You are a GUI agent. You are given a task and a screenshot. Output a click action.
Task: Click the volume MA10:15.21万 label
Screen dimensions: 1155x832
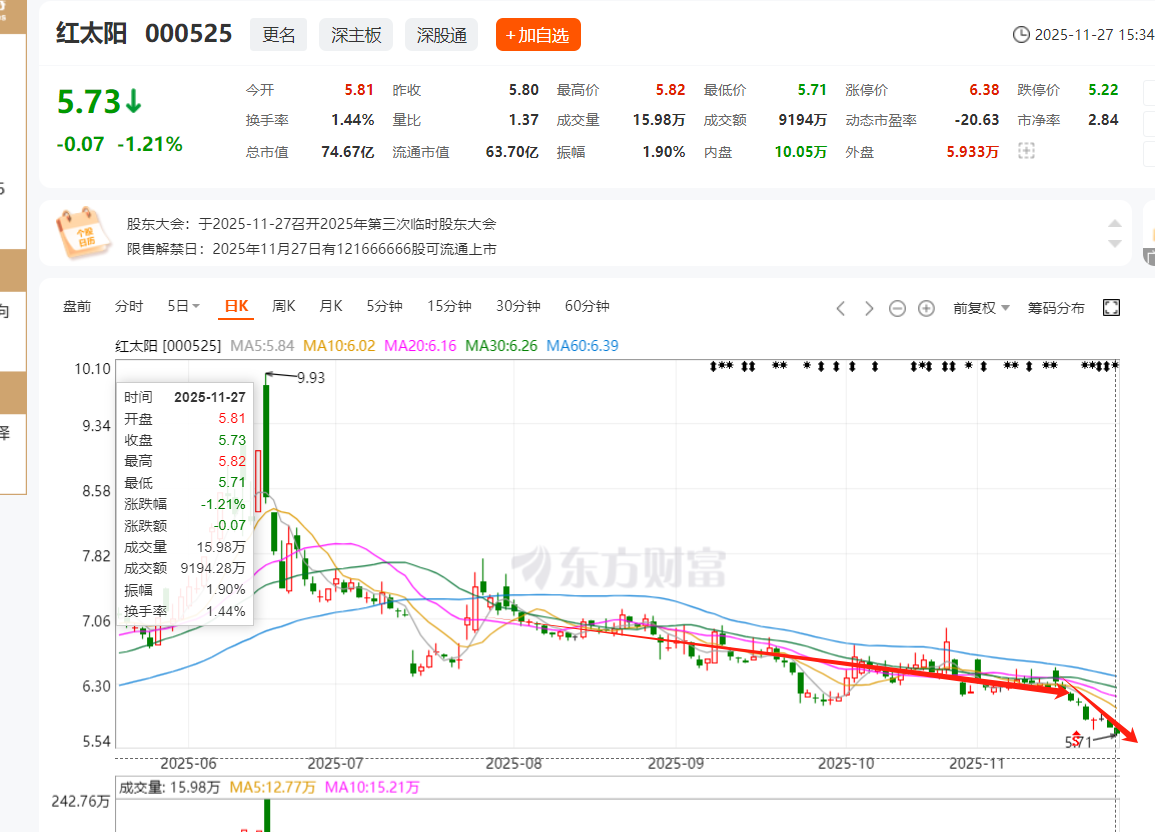click(372, 787)
